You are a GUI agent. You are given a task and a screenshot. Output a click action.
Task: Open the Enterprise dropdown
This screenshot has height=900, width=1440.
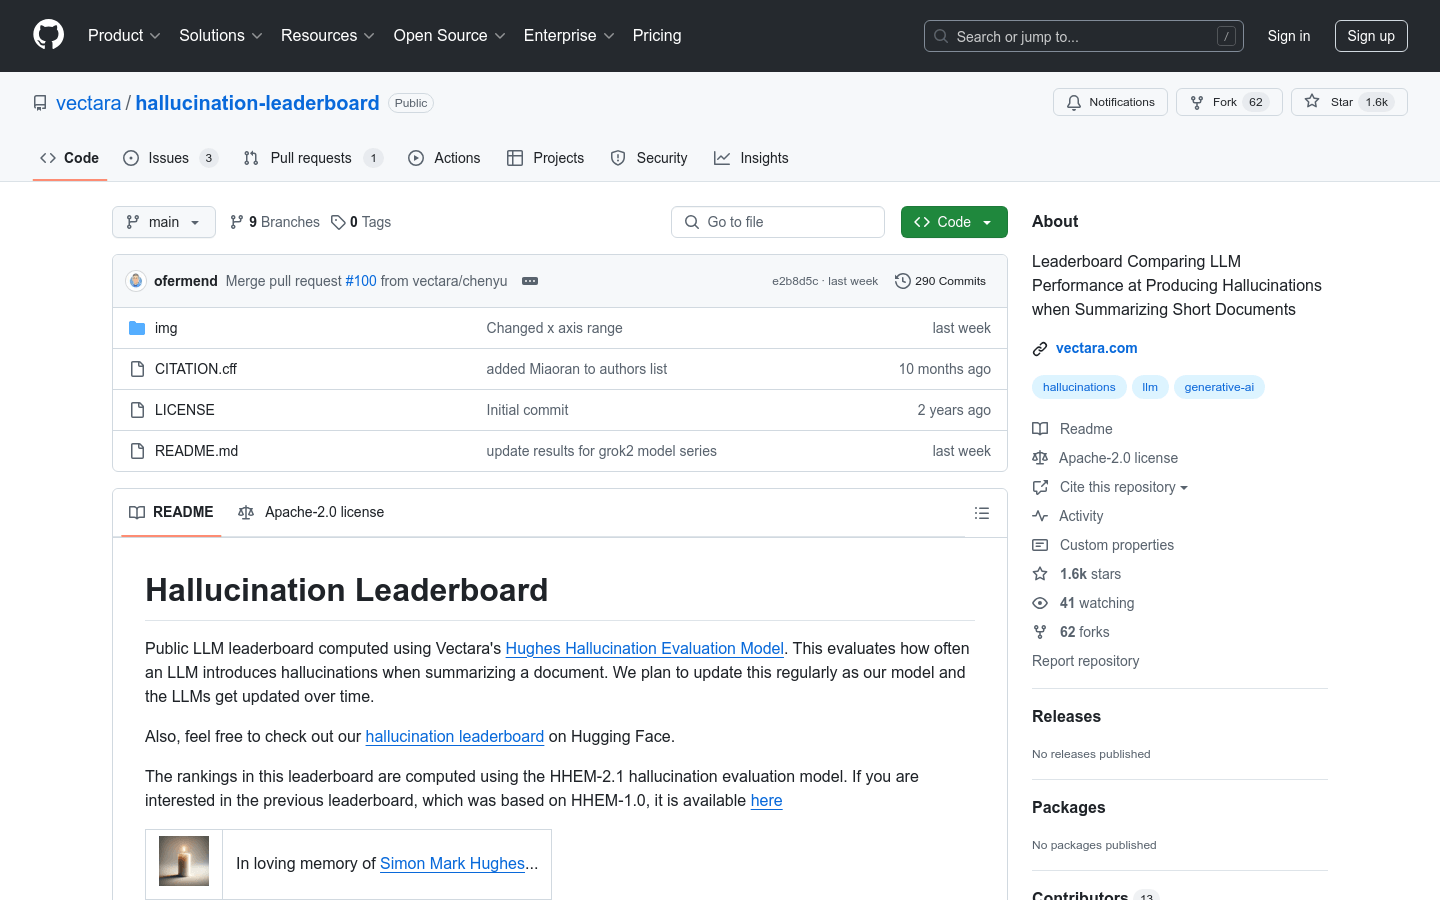[569, 36]
